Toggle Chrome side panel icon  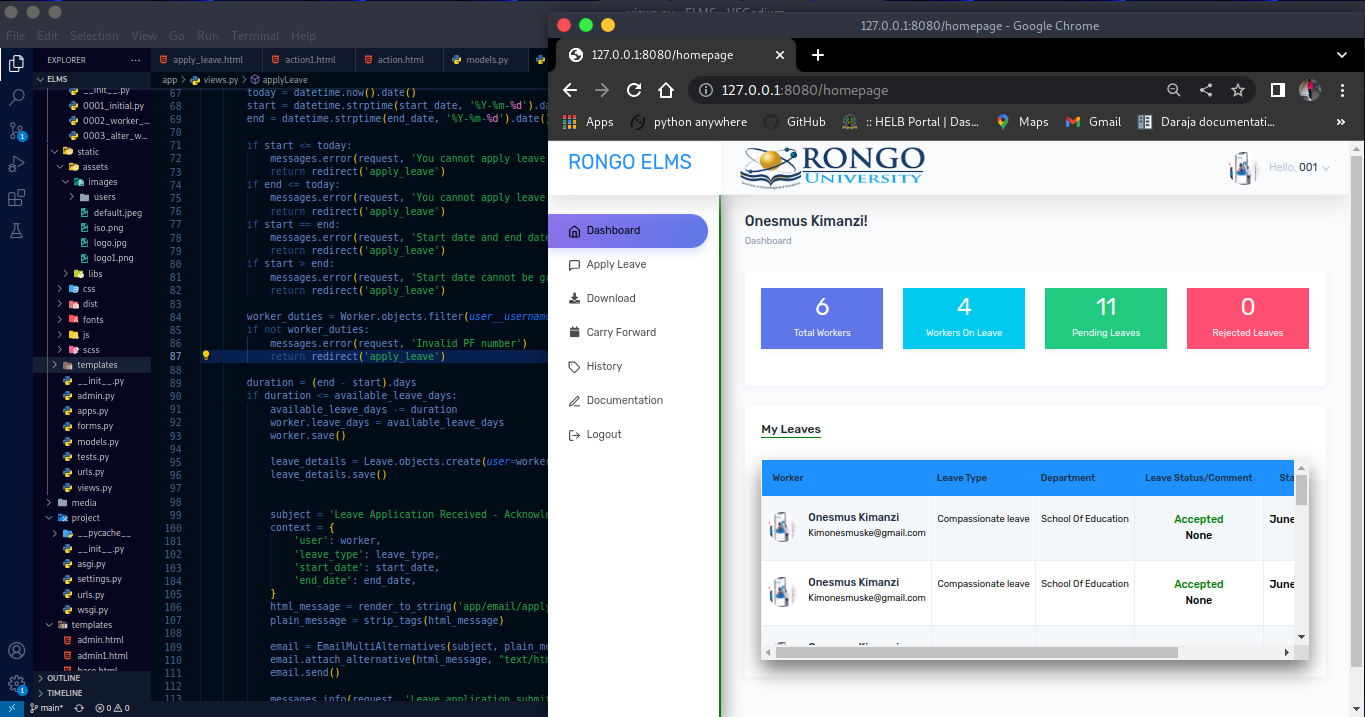1277,90
